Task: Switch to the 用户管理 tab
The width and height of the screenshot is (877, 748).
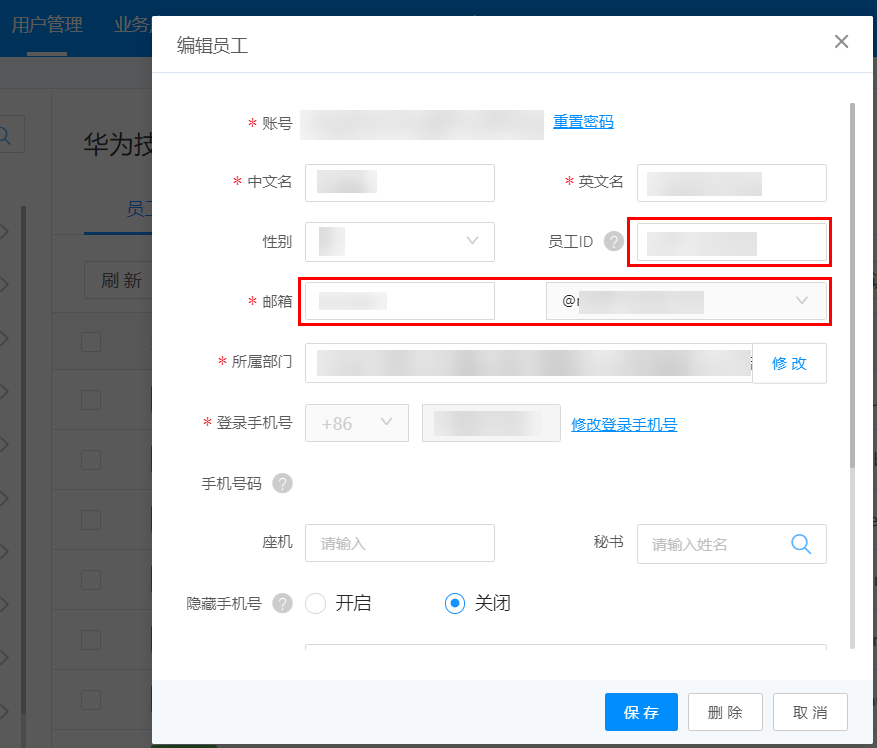Action: click(47, 25)
